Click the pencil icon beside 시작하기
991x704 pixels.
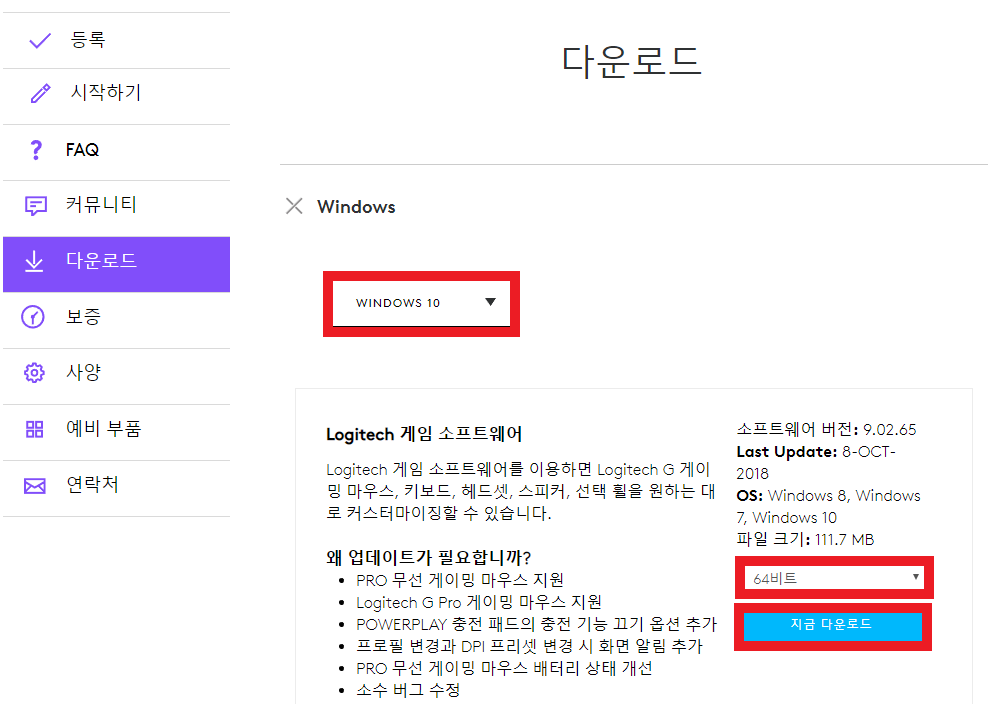point(40,93)
